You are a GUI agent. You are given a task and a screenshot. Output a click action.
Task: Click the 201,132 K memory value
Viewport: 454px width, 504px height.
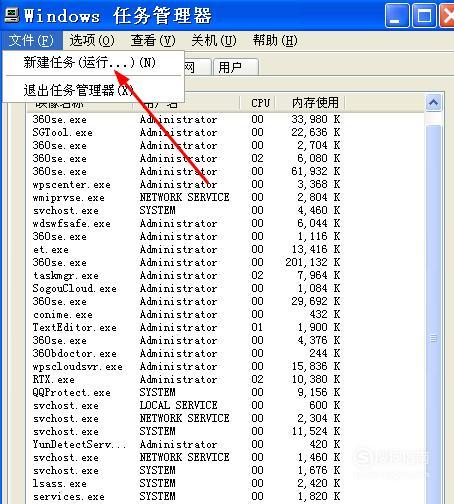(312, 262)
